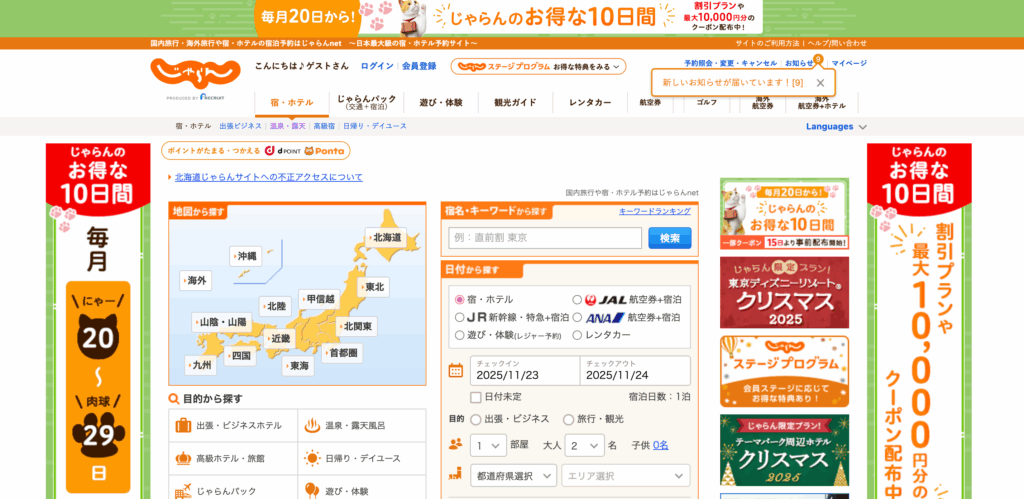
Task: Click the hotel name keyword search field
Action: pos(545,238)
